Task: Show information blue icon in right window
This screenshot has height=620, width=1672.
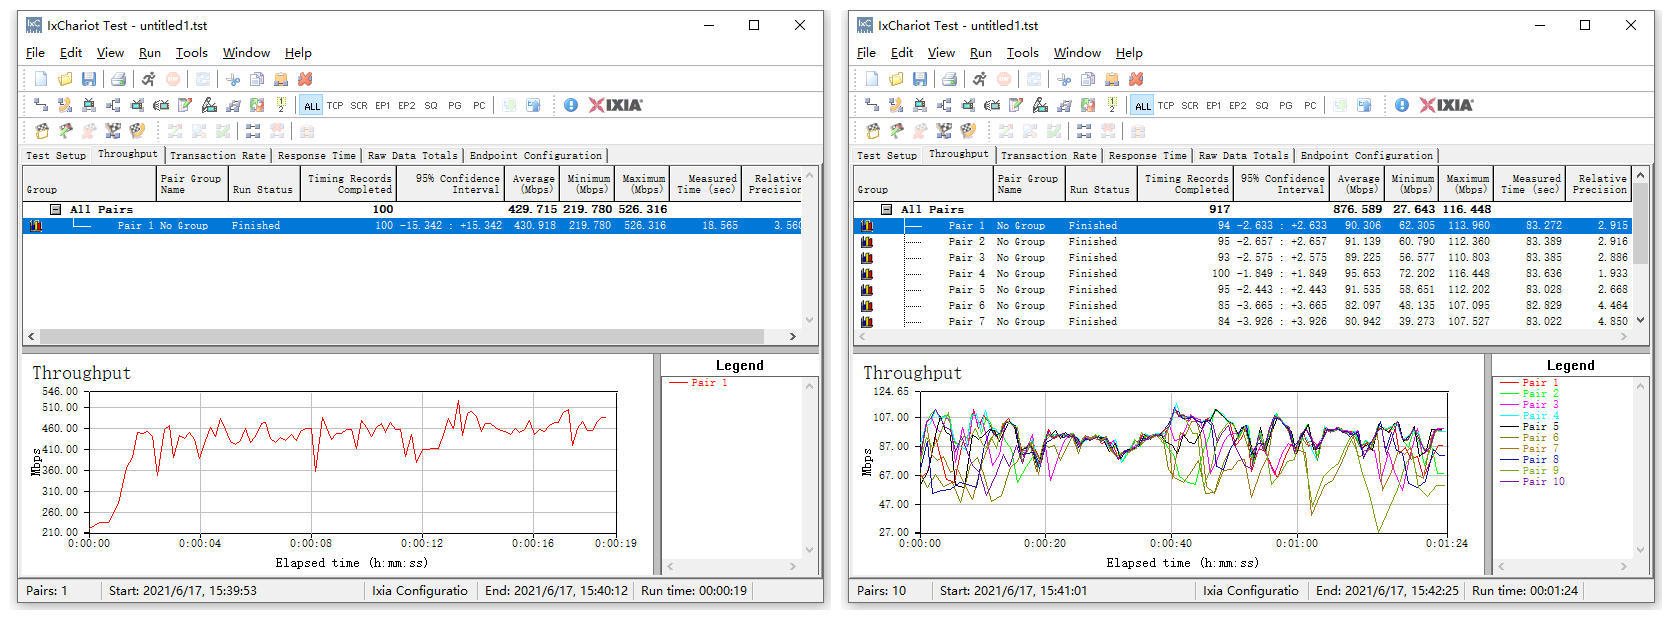Action: (1402, 105)
